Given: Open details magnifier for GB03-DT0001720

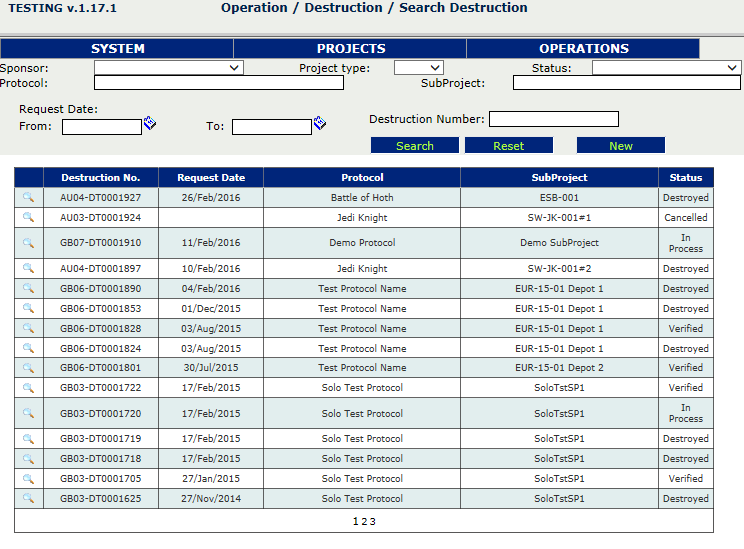Looking at the screenshot, I should [x=28, y=413].
